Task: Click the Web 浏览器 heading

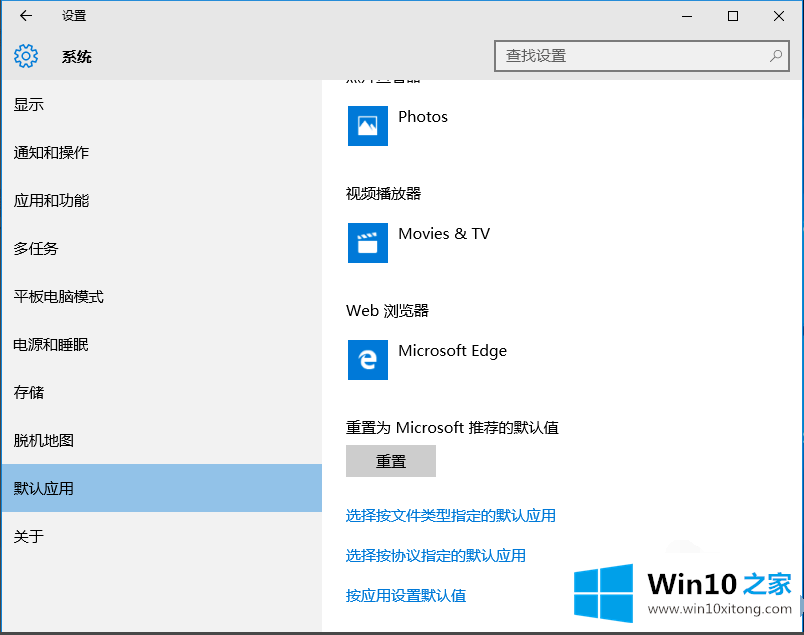Action: (387, 310)
